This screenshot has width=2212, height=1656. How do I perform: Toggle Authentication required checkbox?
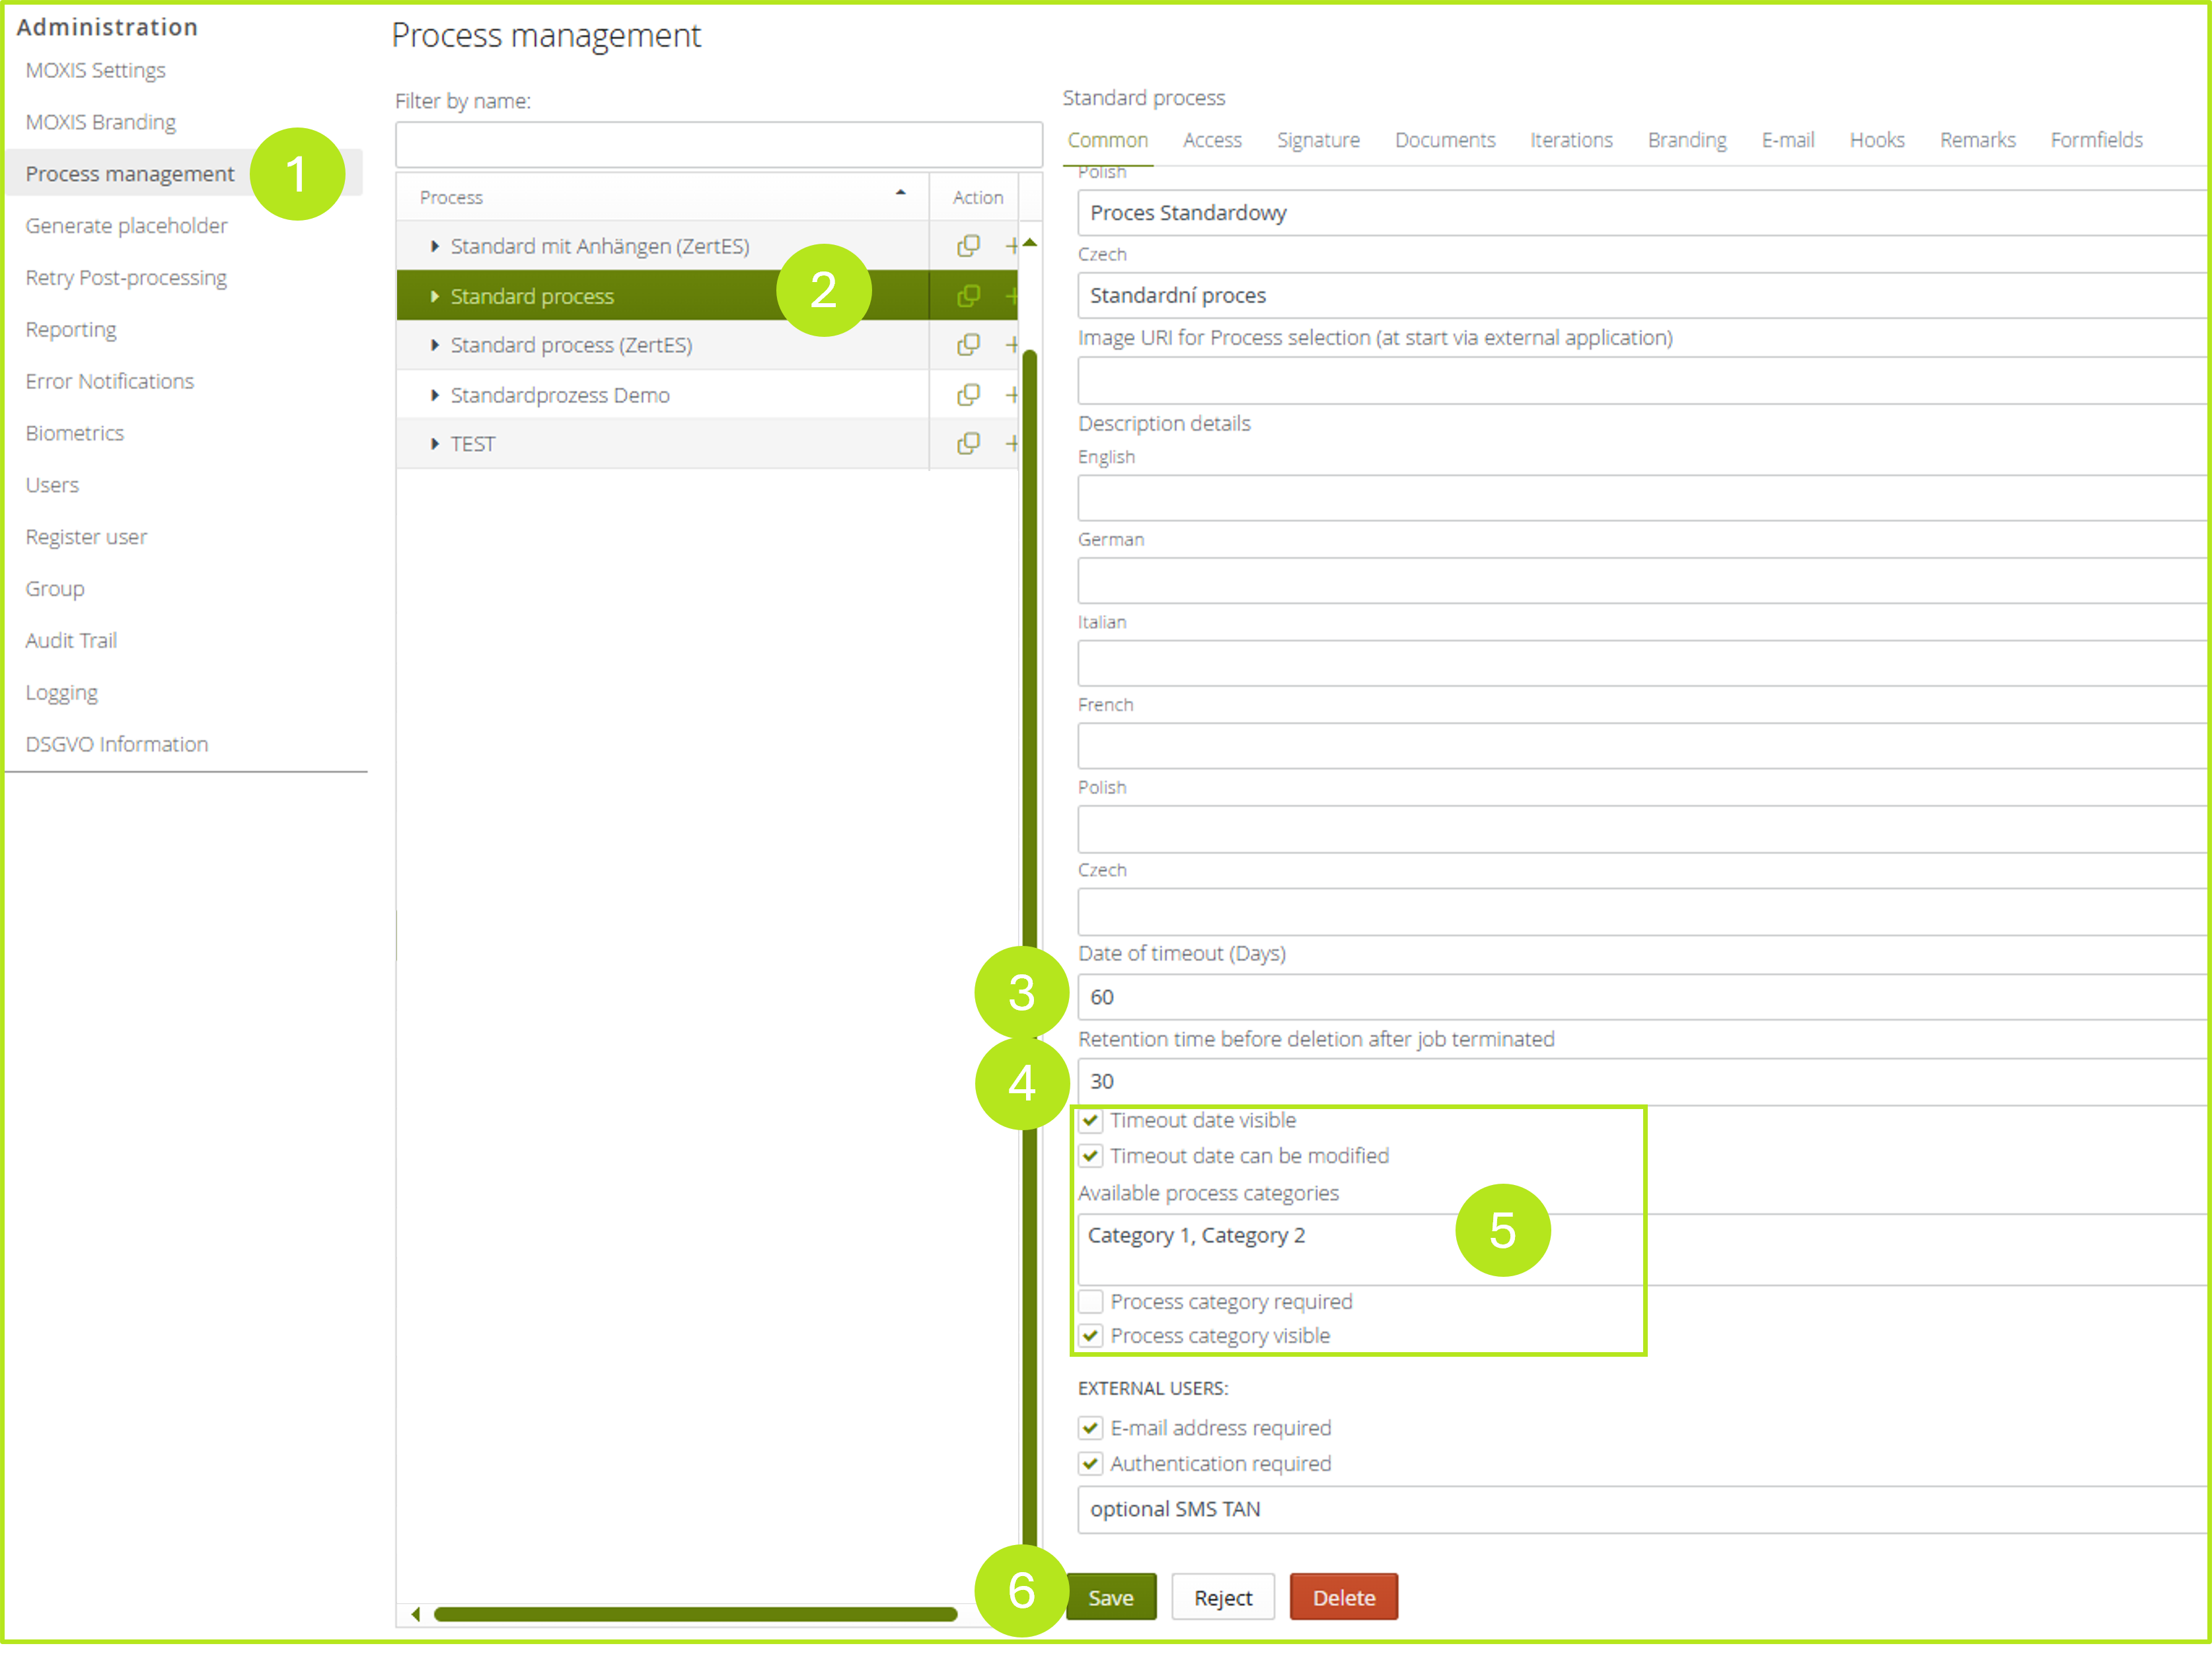(1091, 1463)
